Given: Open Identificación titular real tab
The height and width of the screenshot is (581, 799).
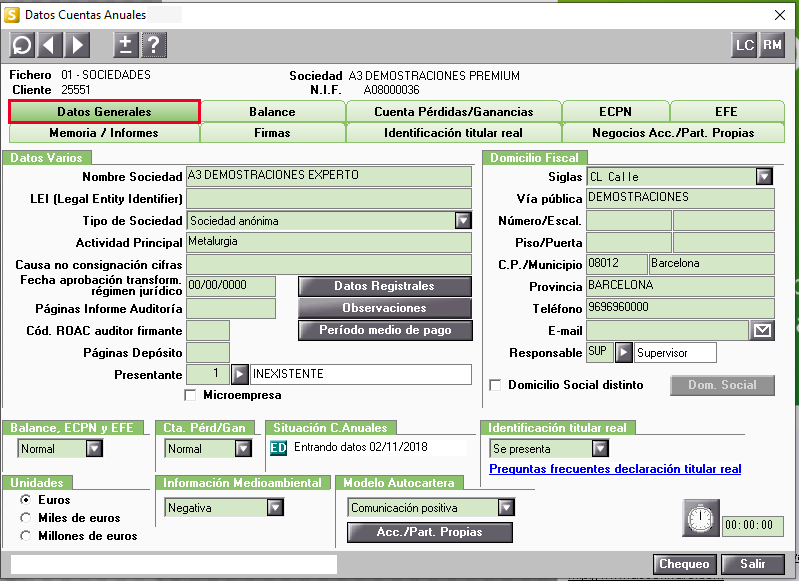Looking at the screenshot, I should (x=454, y=133).
